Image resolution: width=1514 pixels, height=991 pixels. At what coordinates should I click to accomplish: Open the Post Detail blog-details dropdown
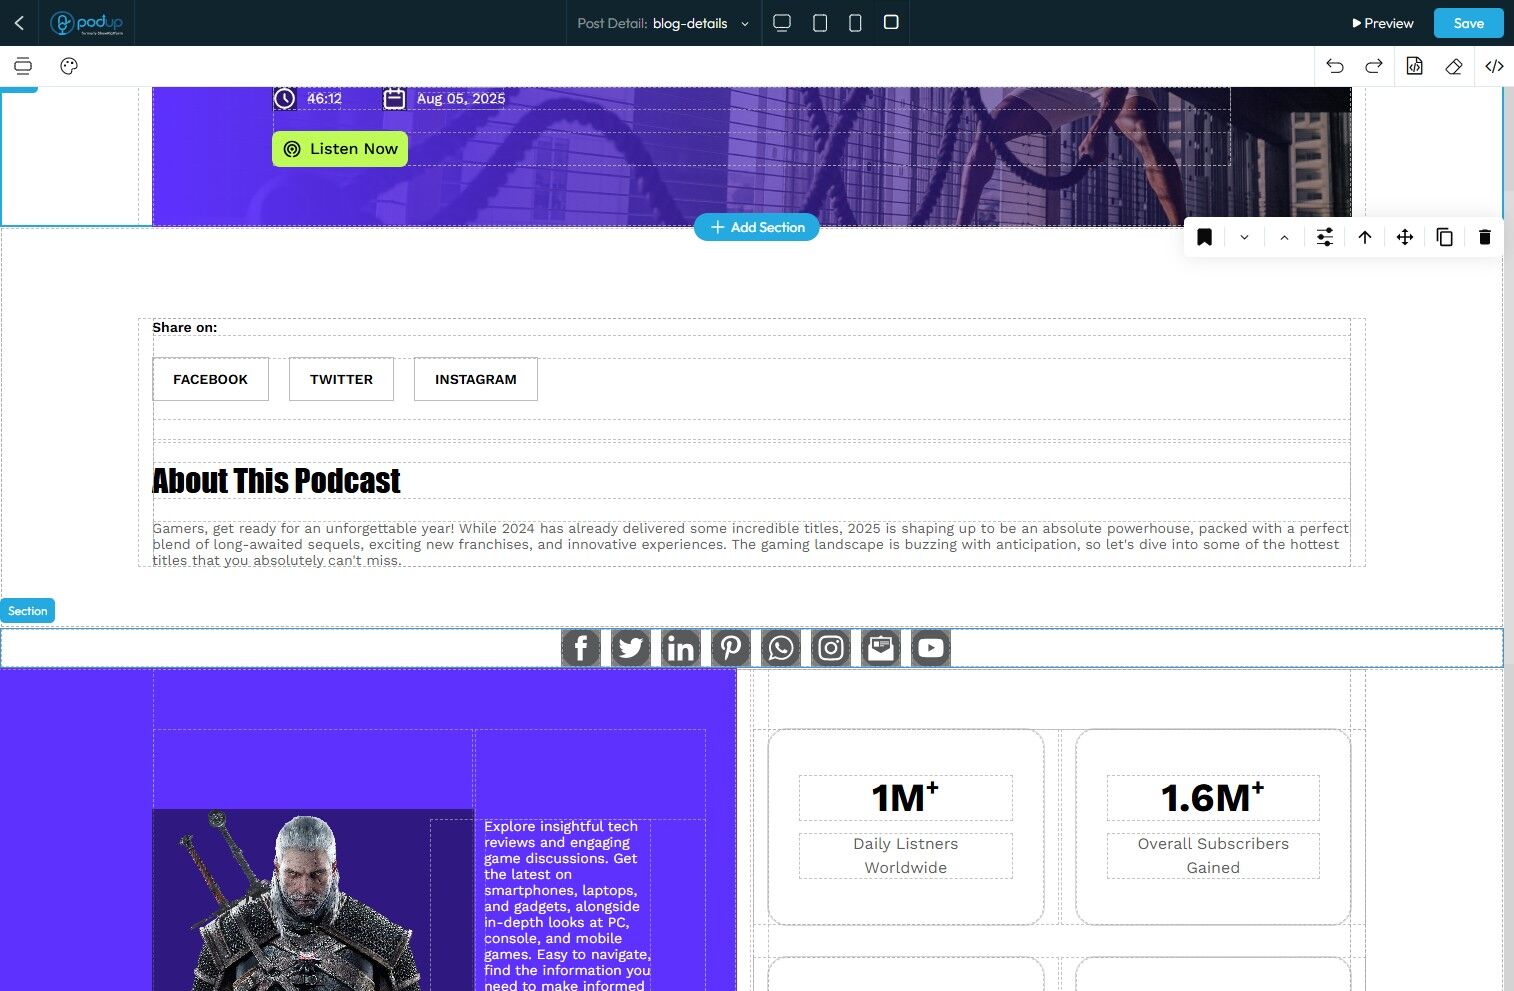(663, 23)
